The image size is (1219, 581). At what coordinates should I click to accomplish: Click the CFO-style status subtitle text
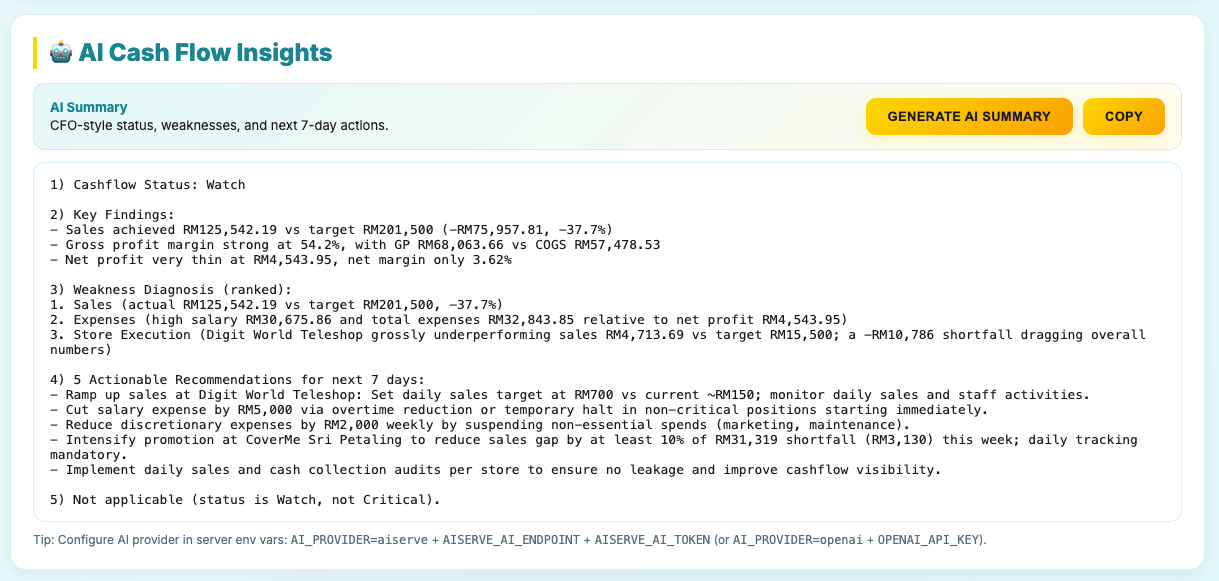219,125
